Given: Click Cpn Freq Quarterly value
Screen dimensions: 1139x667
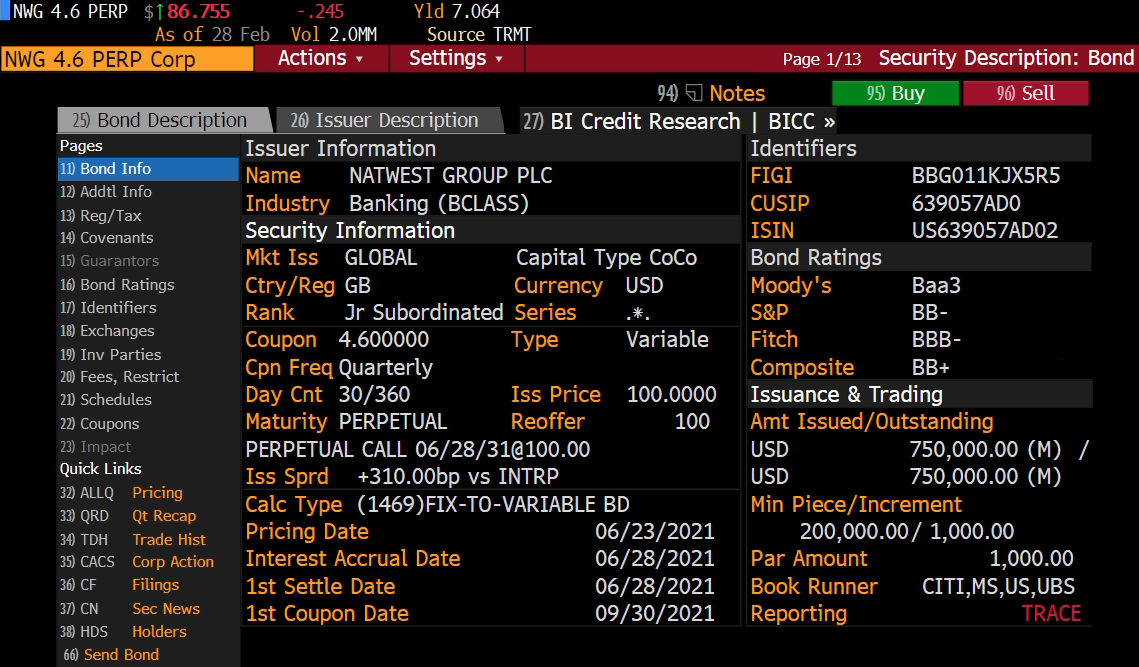Looking at the screenshot, I should (385, 368).
